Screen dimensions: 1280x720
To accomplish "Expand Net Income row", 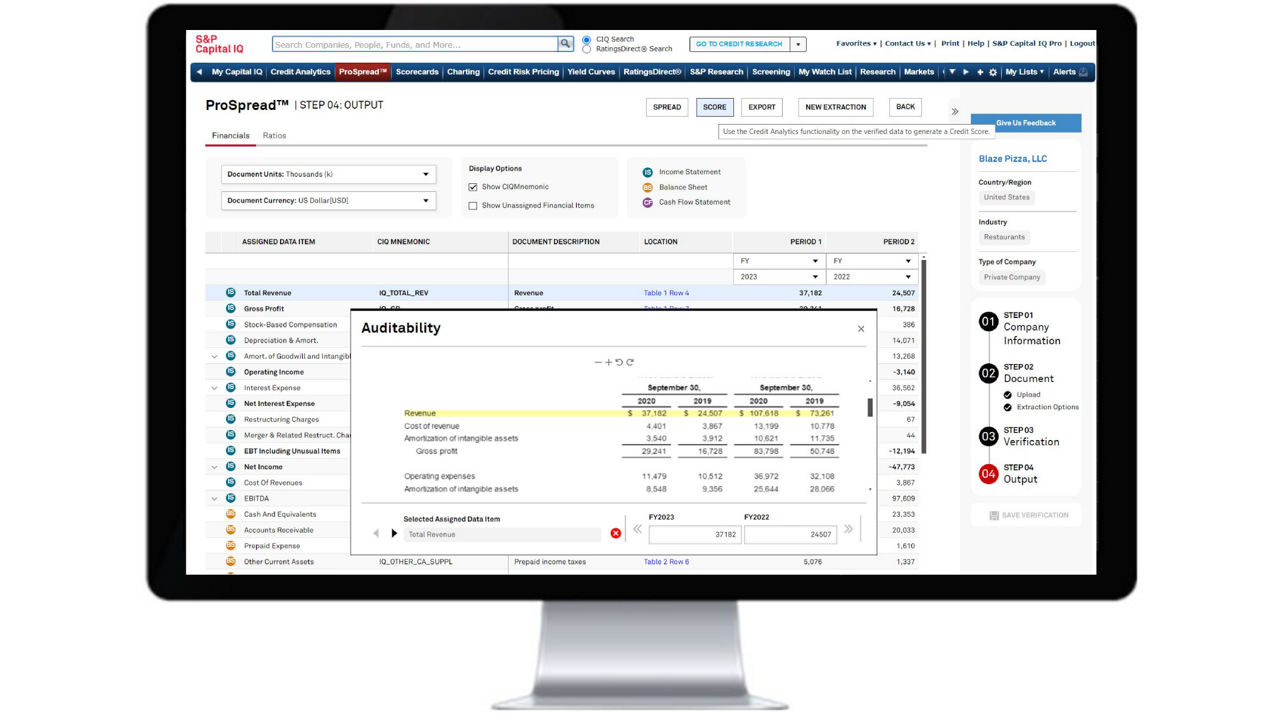I will (214, 467).
